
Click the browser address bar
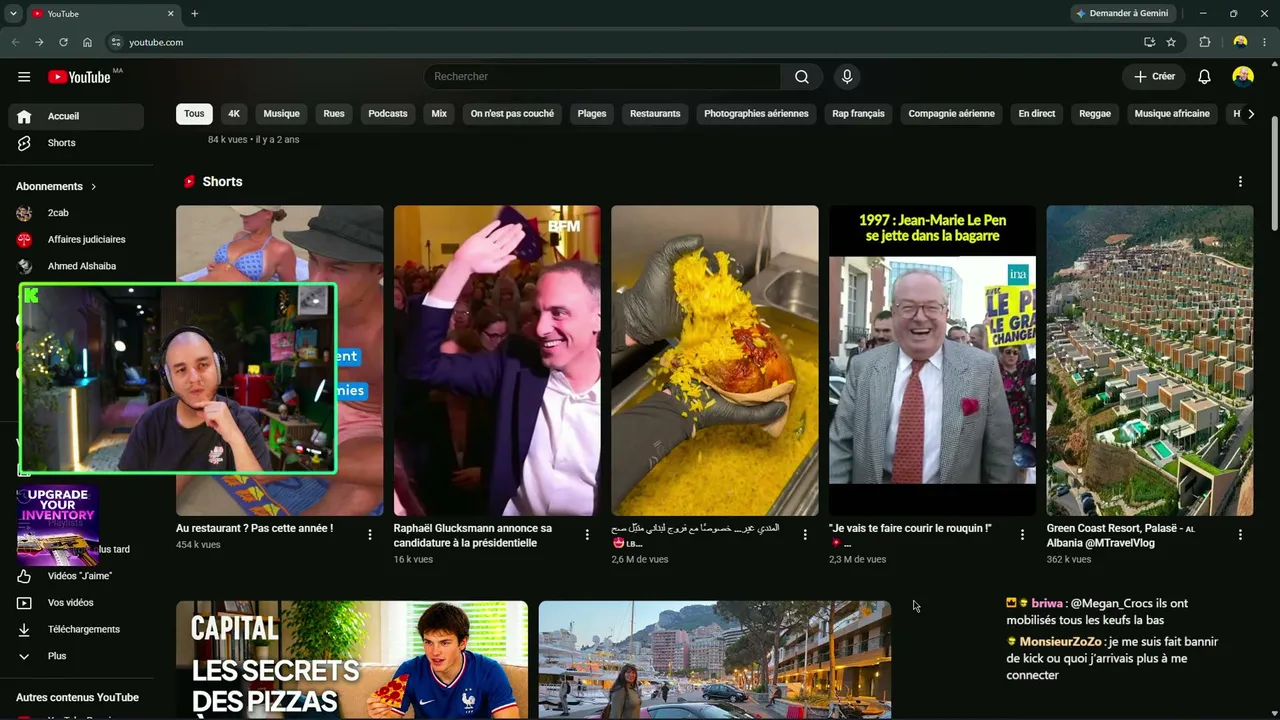coord(630,42)
